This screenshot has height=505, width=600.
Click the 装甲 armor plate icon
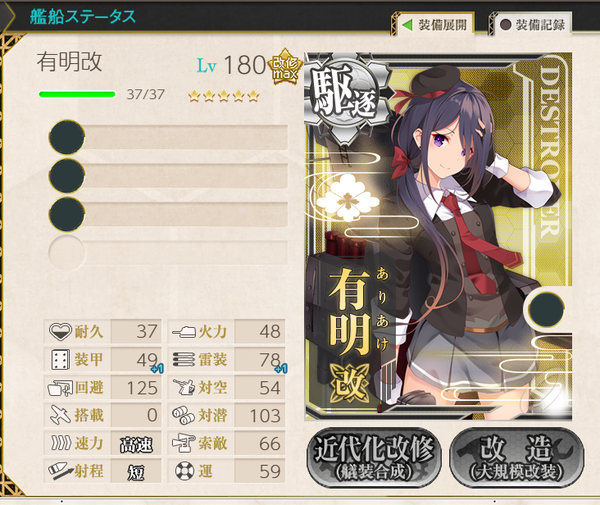point(60,359)
